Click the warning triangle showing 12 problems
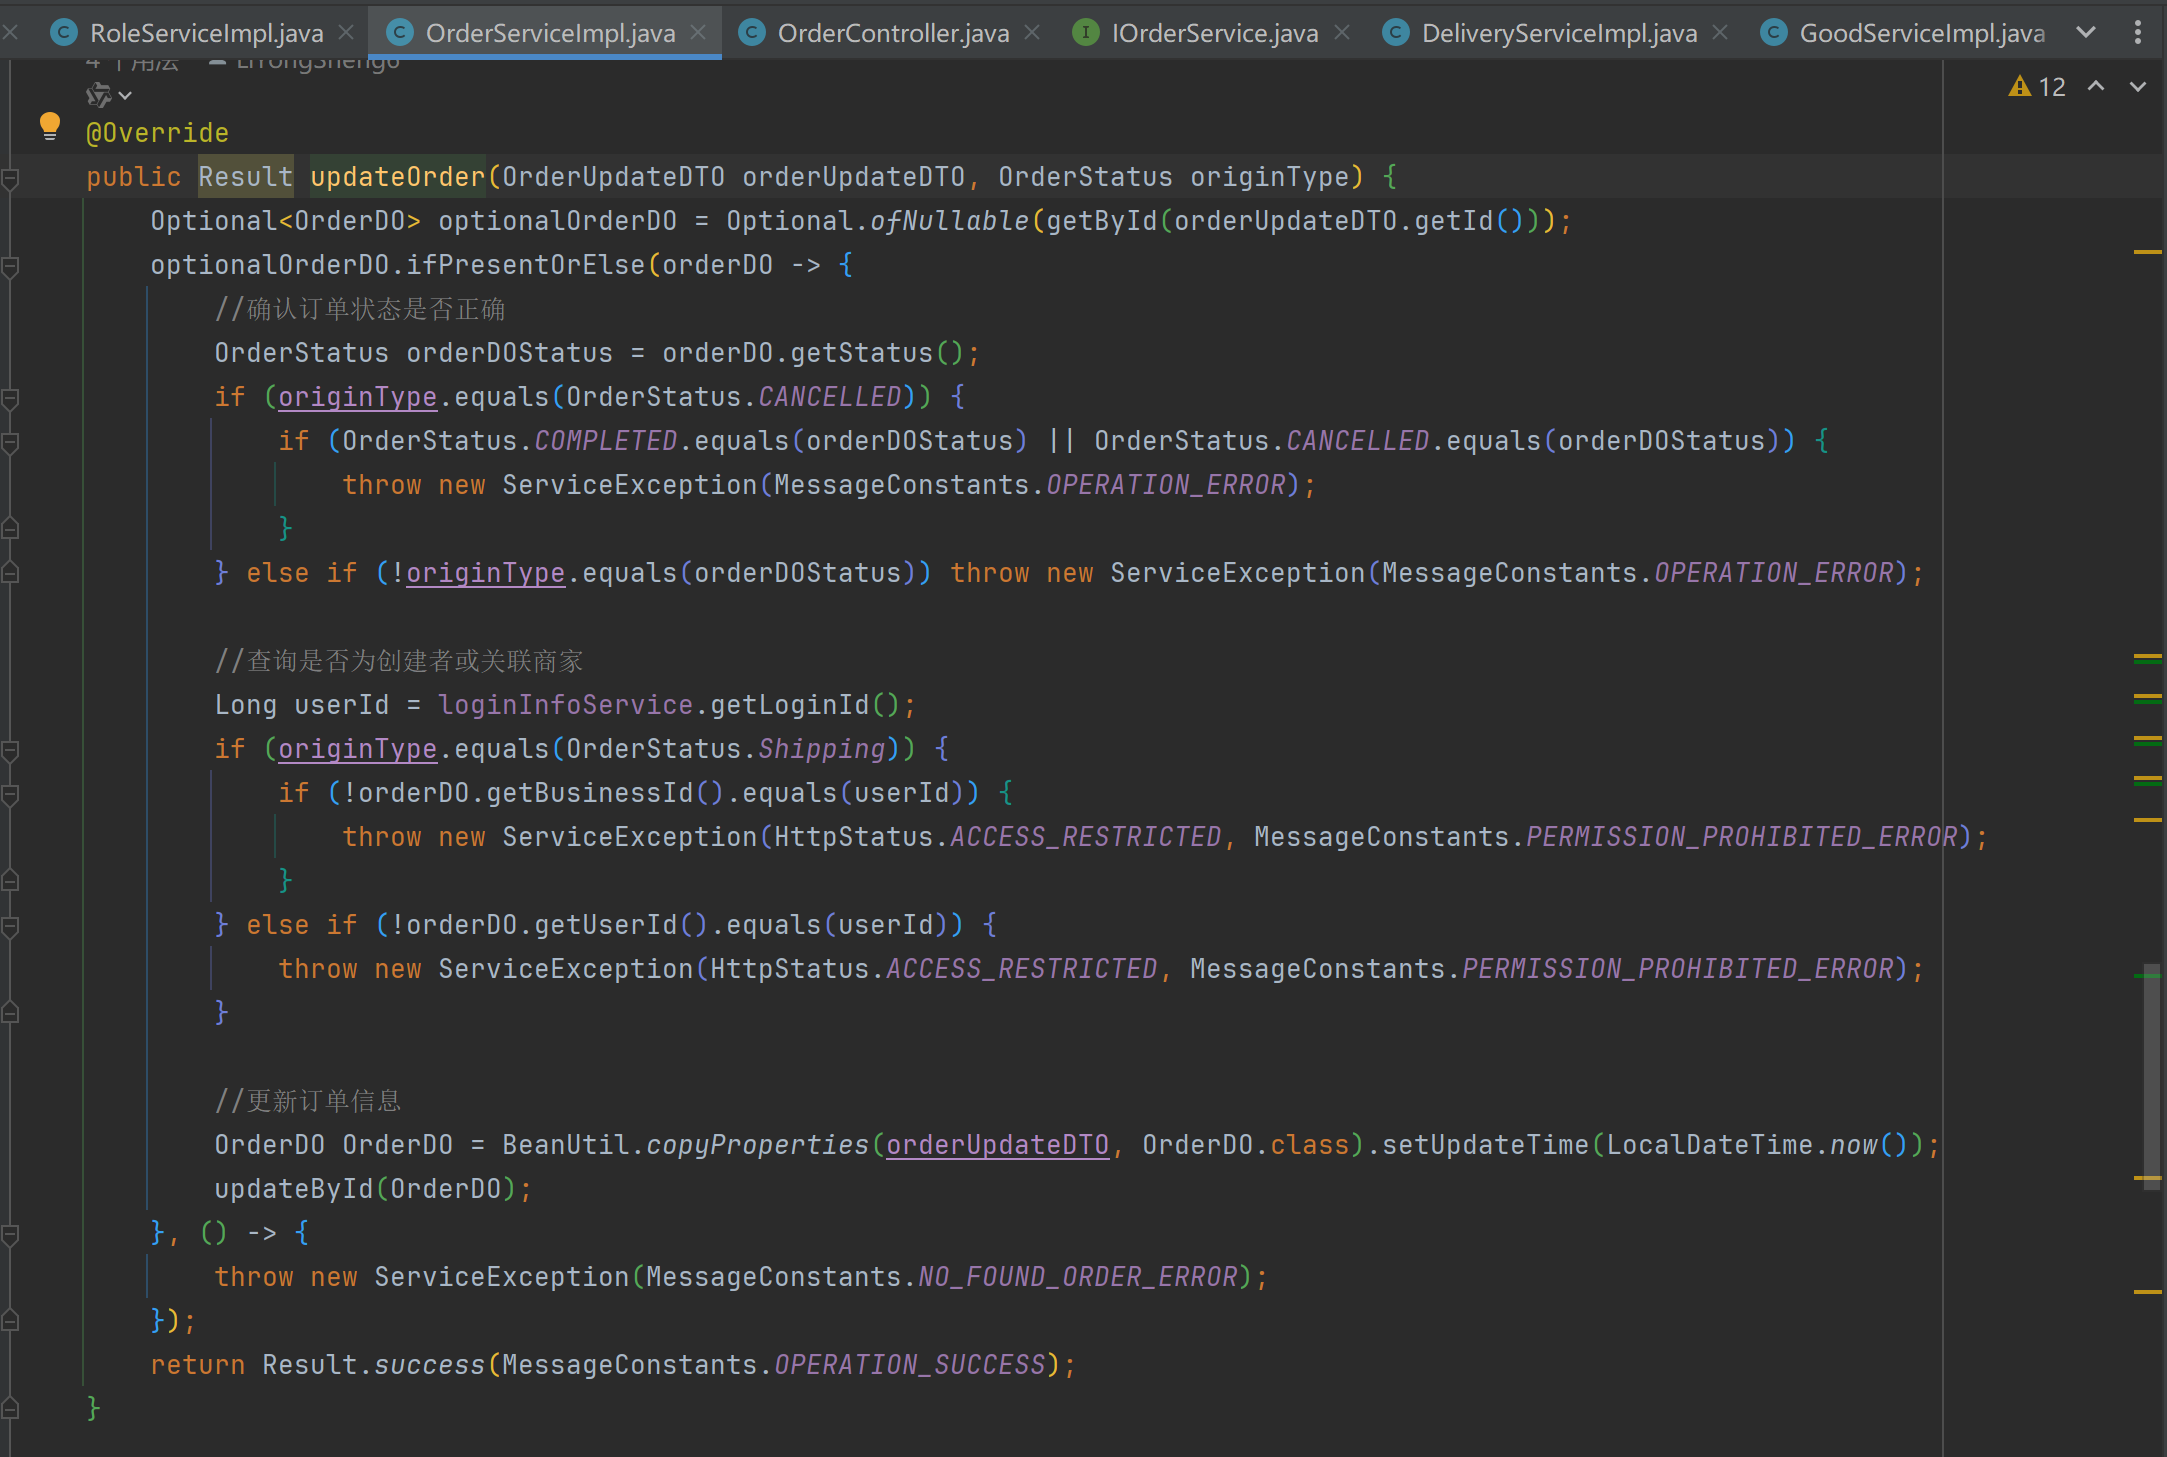 (2020, 87)
